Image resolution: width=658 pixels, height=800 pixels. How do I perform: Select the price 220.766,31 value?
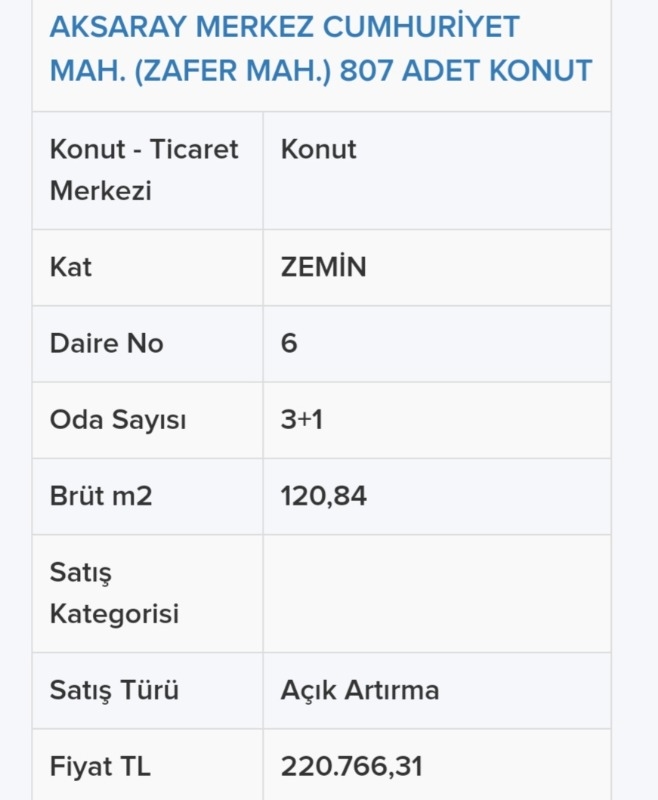[x=351, y=766]
